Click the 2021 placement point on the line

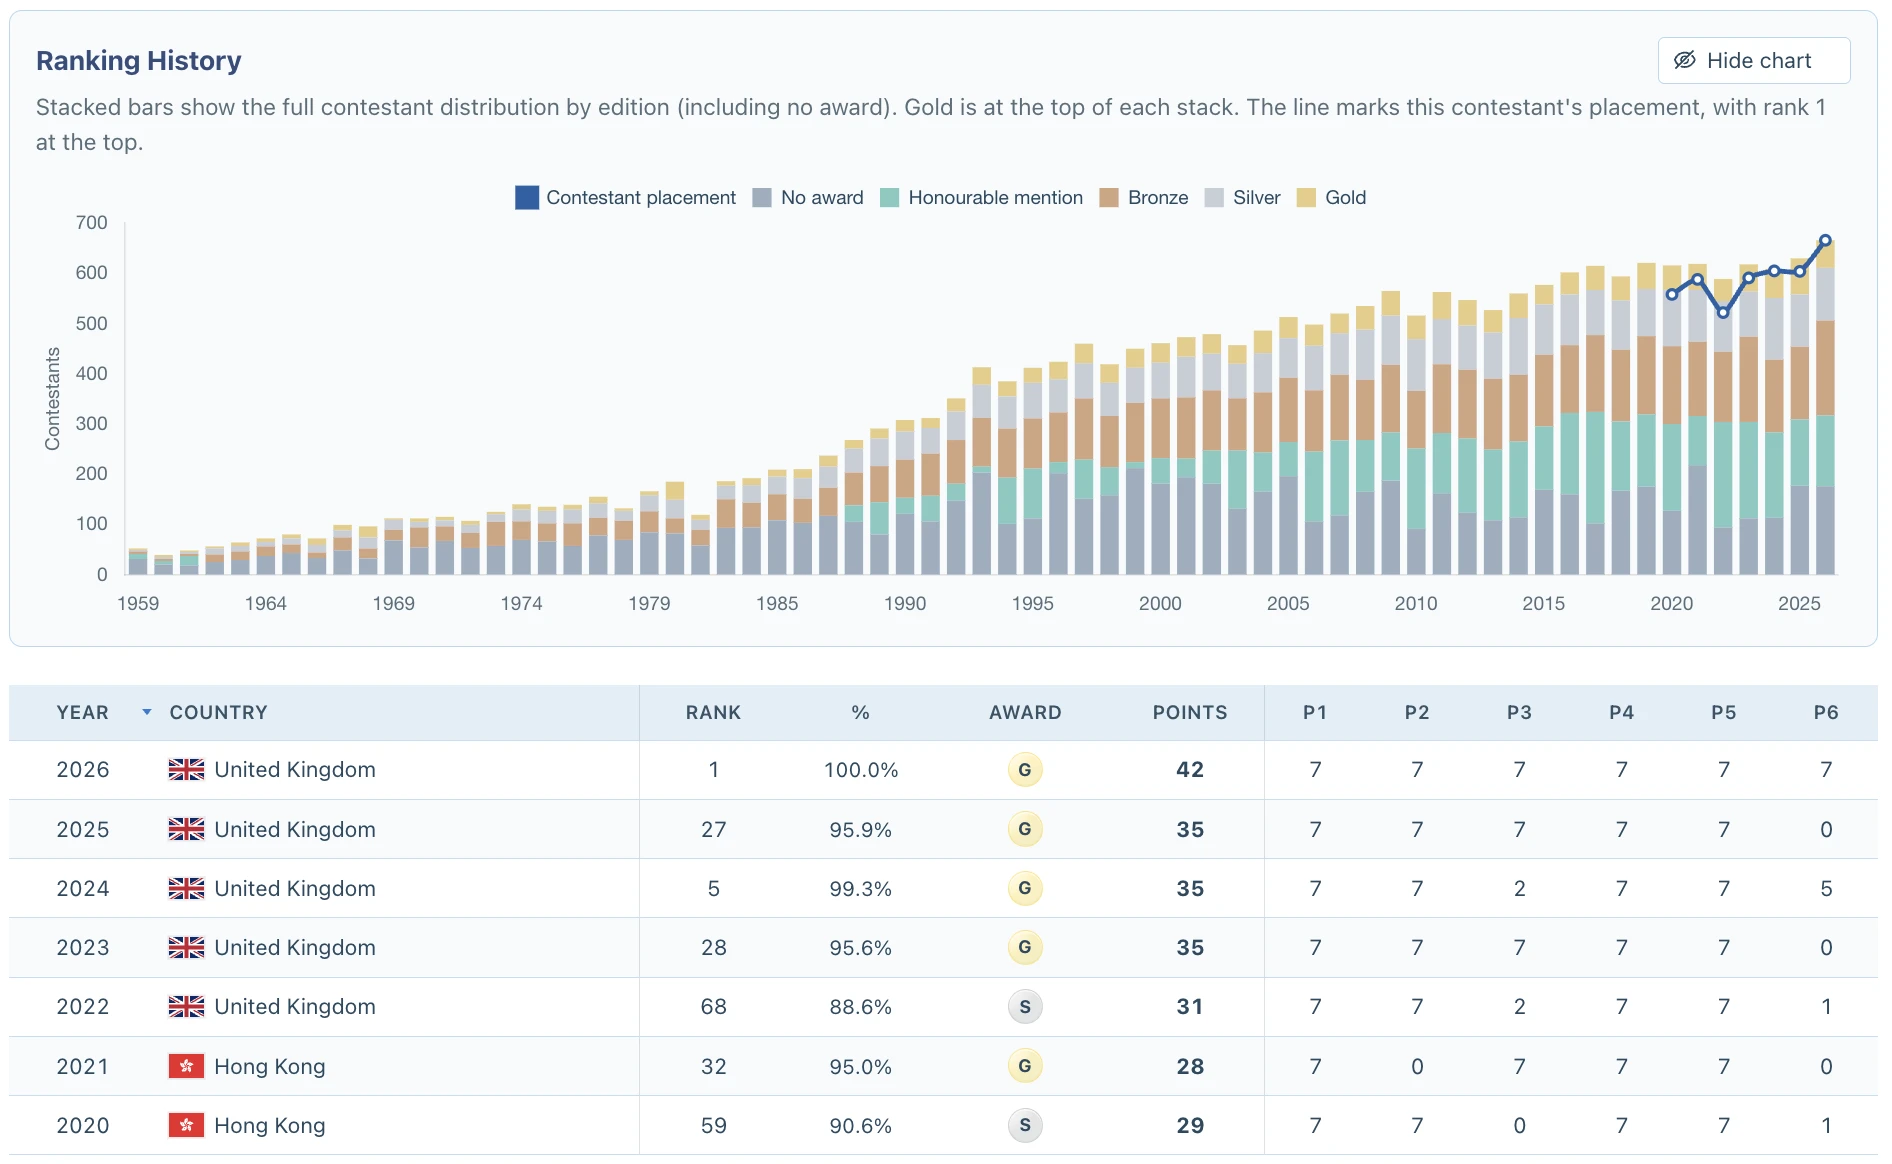point(1697,279)
